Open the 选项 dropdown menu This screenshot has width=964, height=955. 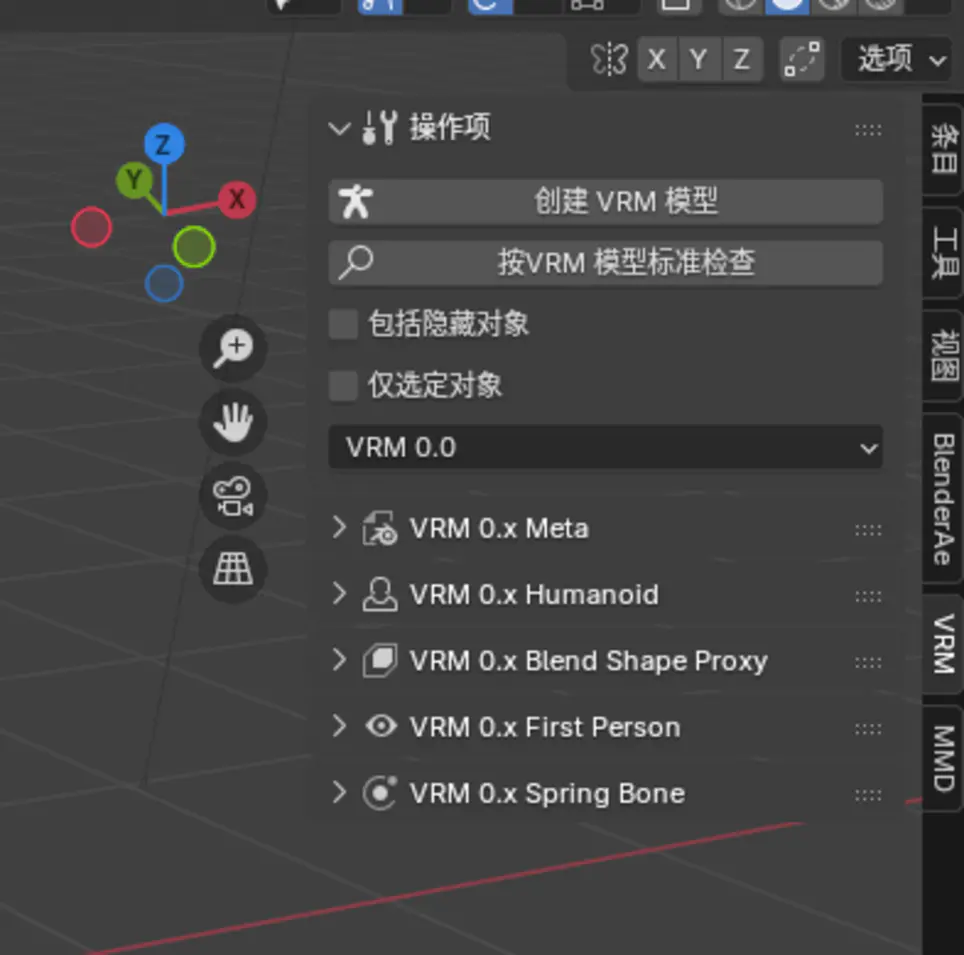coord(896,60)
